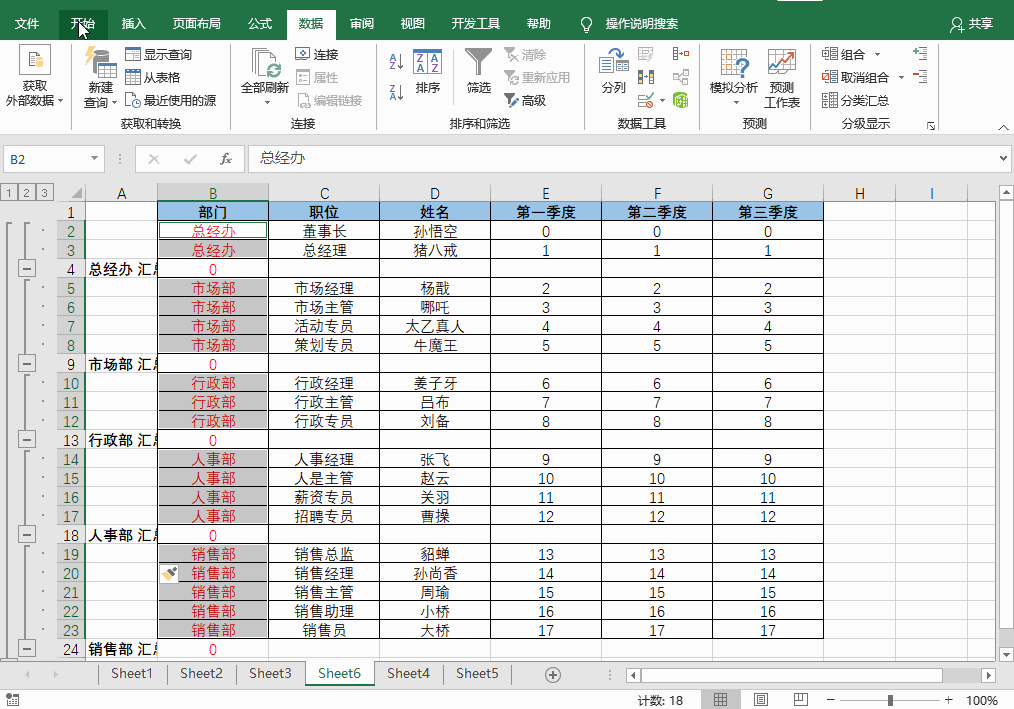Screen dimensions: 1014x709
Task: Switch to the 页面布局 tab
Action: (197, 24)
